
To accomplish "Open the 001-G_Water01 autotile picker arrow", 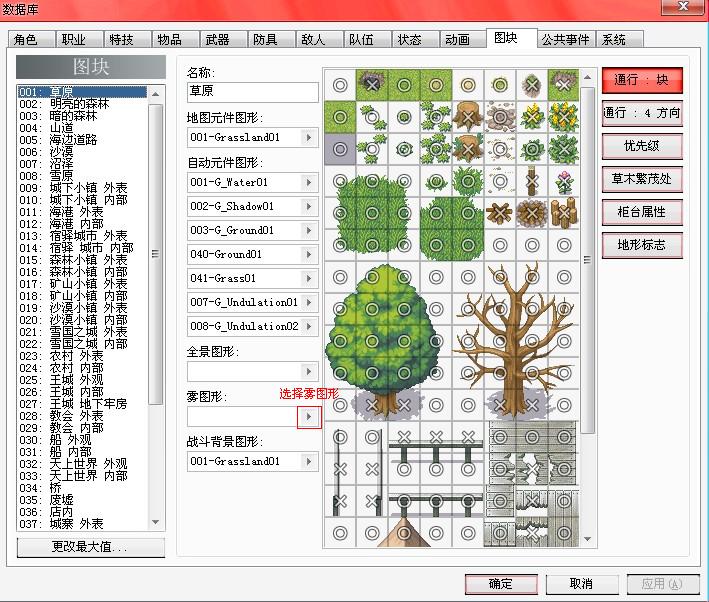I will coord(309,182).
